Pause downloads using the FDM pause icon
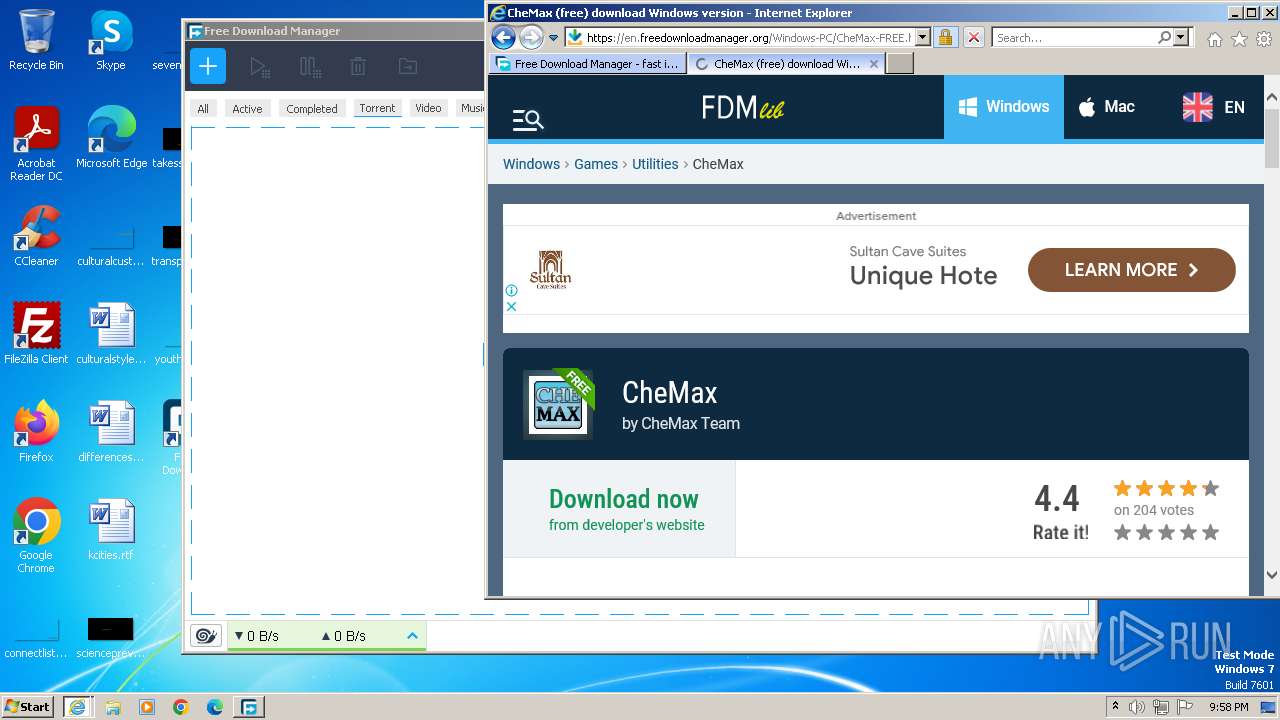The height and width of the screenshot is (720, 1280). (310, 67)
